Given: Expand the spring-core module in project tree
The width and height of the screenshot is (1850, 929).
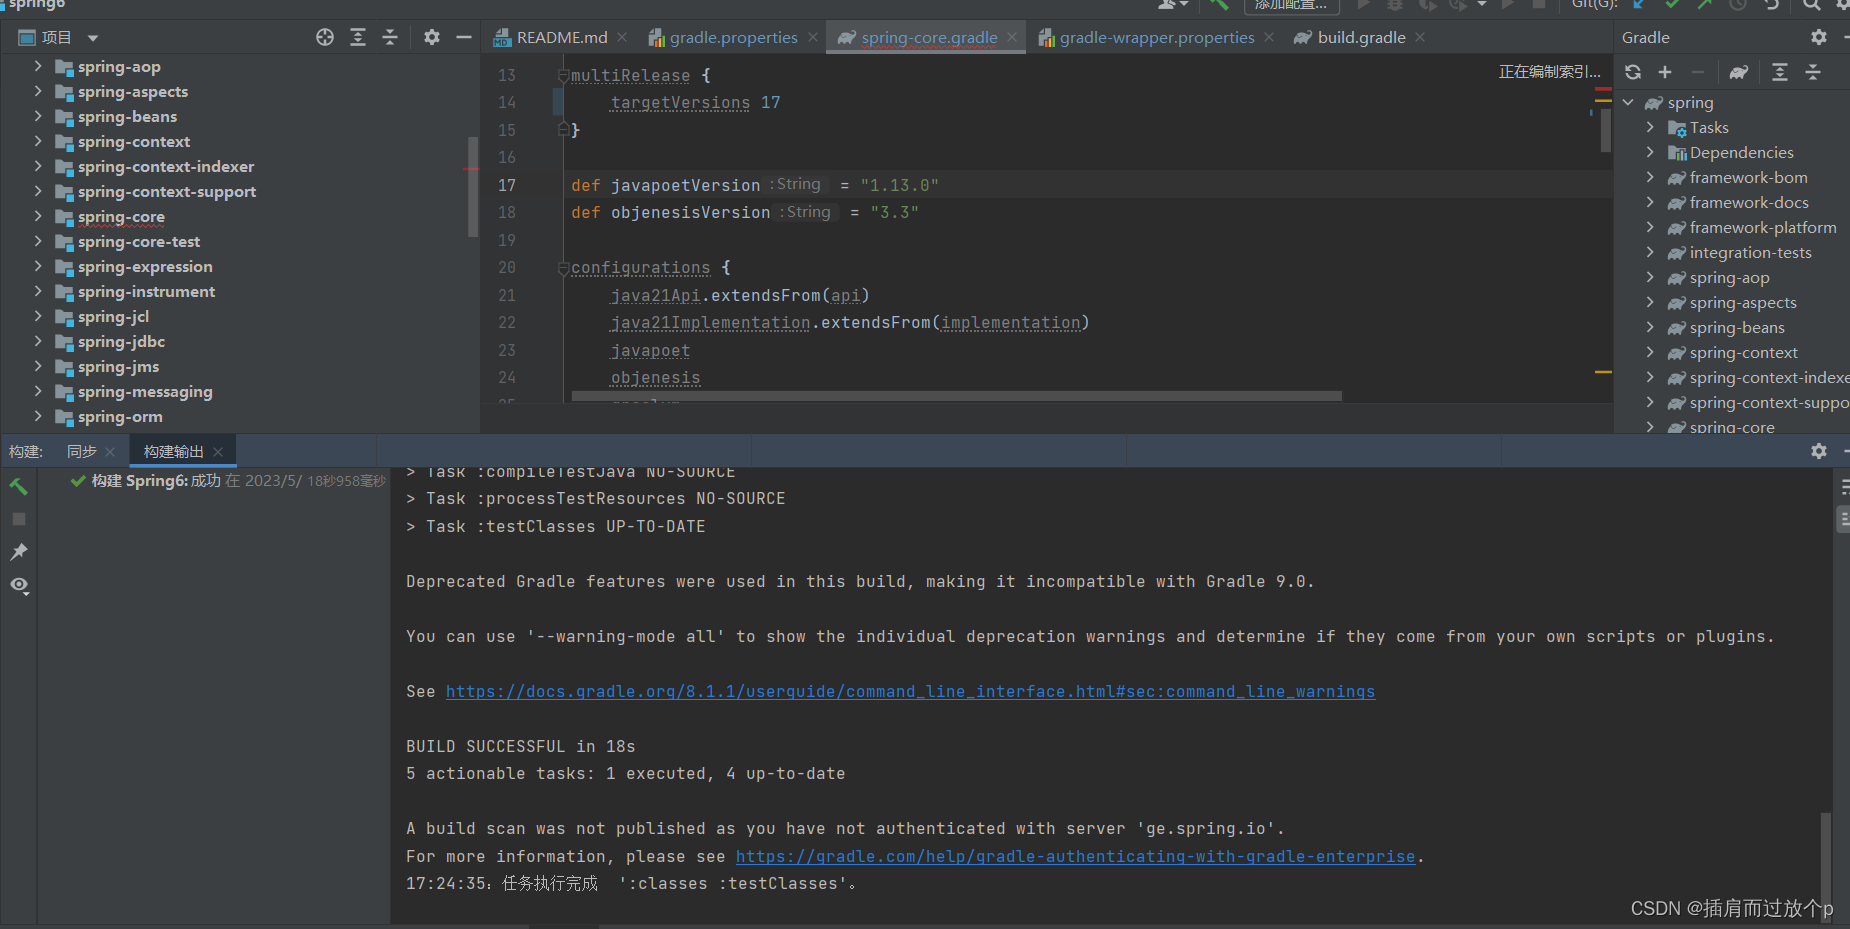Looking at the screenshot, I should tap(38, 216).
